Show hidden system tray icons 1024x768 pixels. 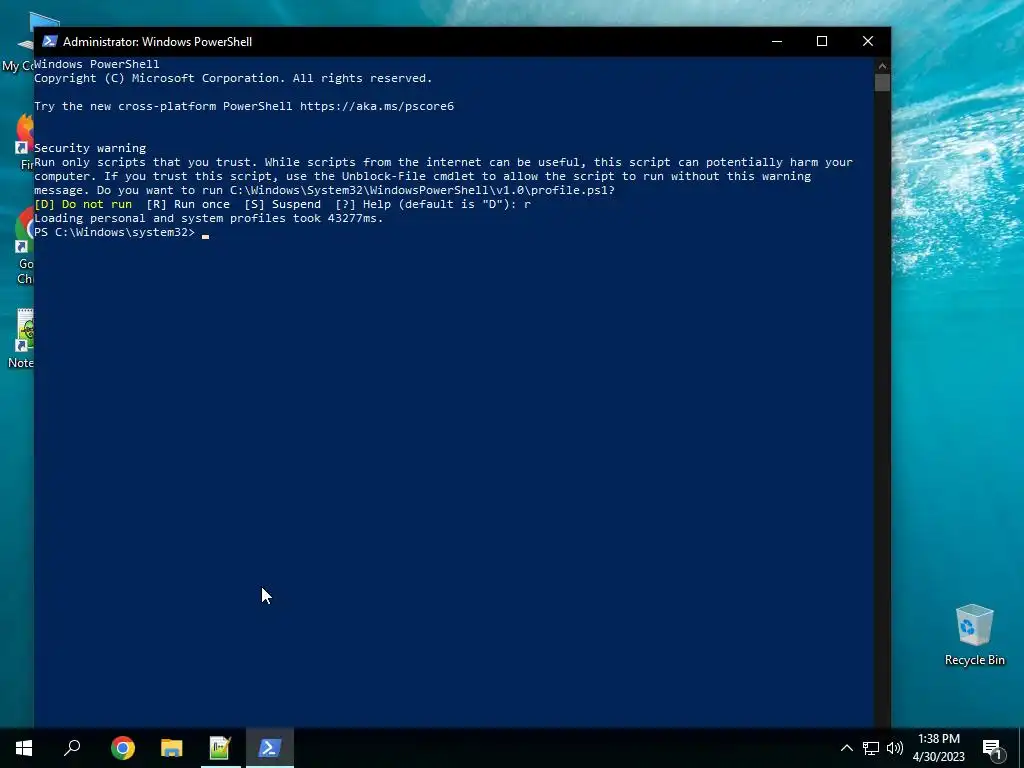click(846, 748)
